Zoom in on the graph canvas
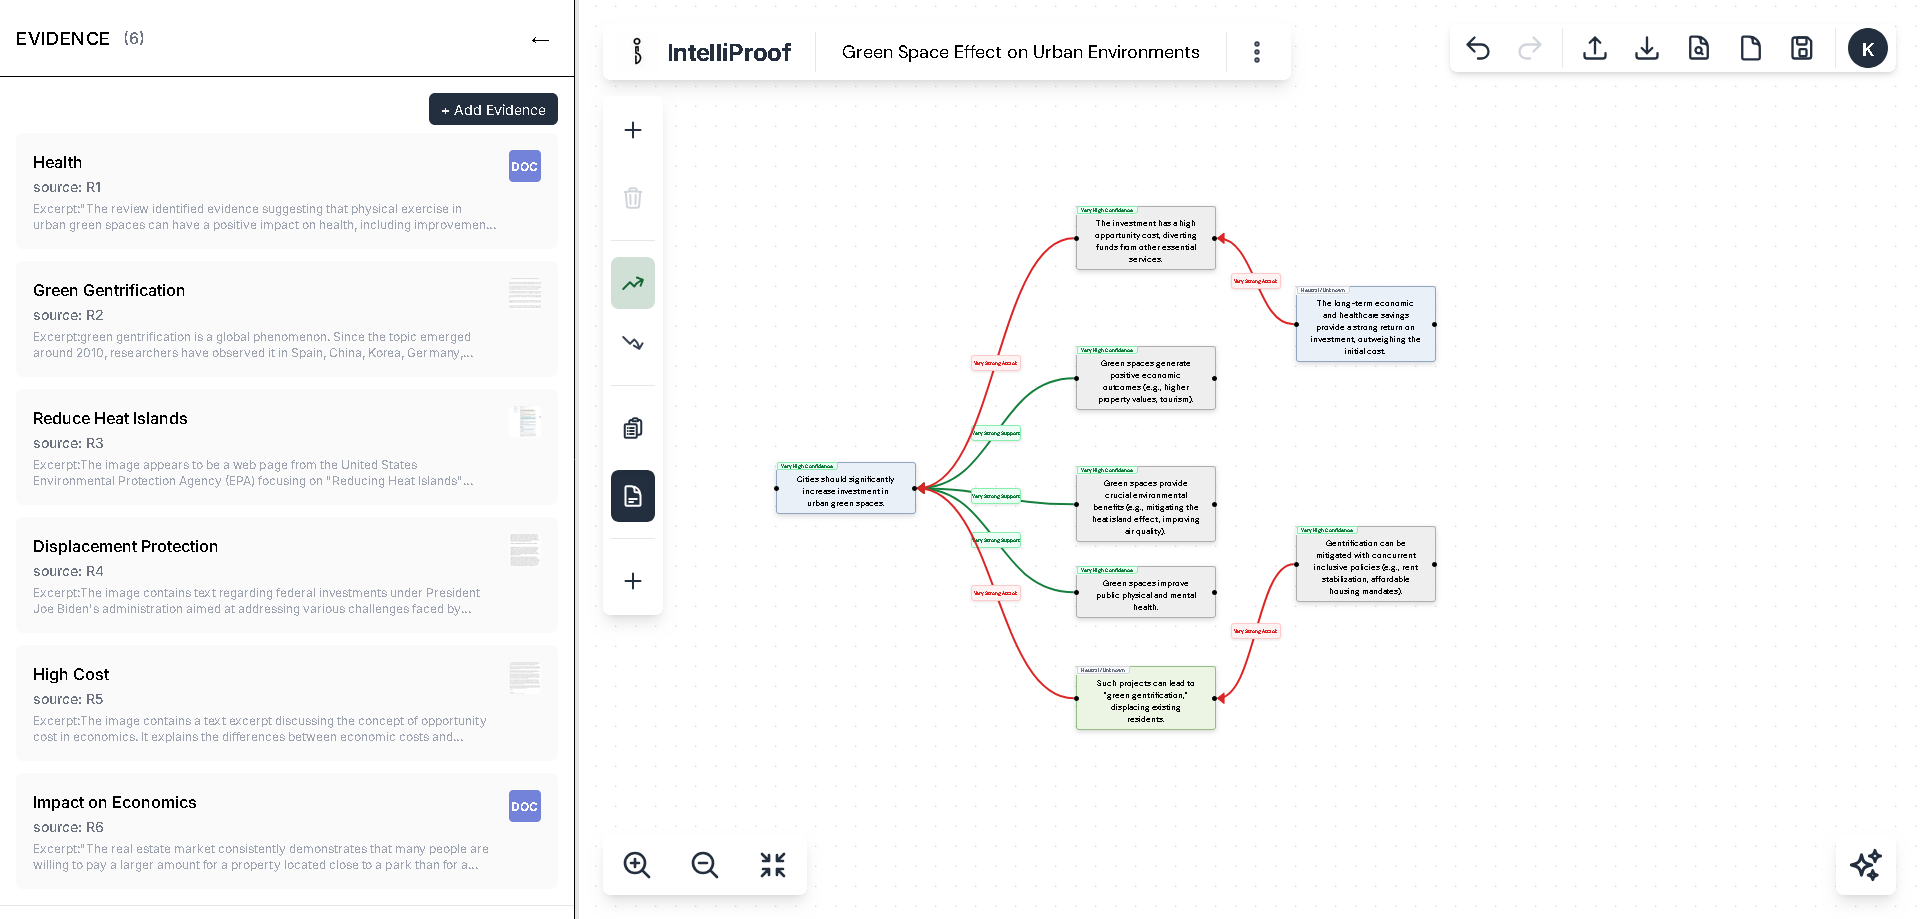The width and height of the screenshot is (1920, 919). click(x=637, y=865)
